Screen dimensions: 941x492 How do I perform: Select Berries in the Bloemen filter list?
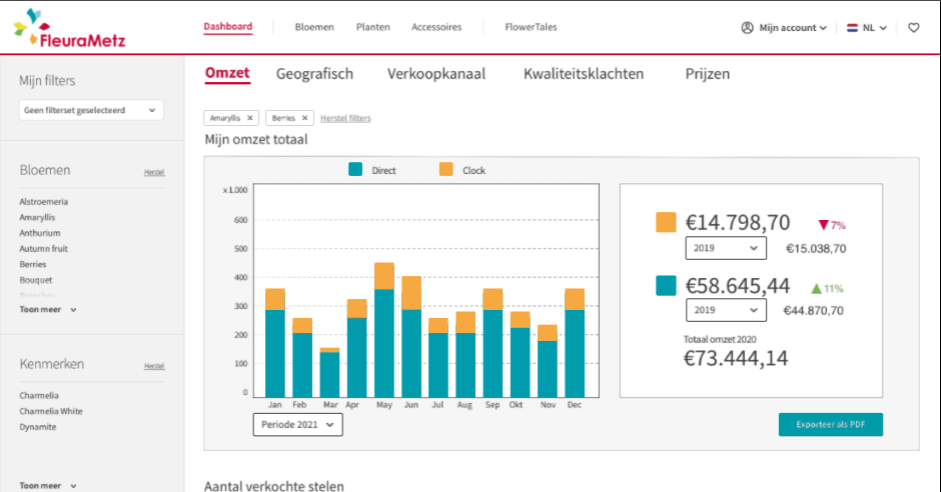click(x=32, y=264)
